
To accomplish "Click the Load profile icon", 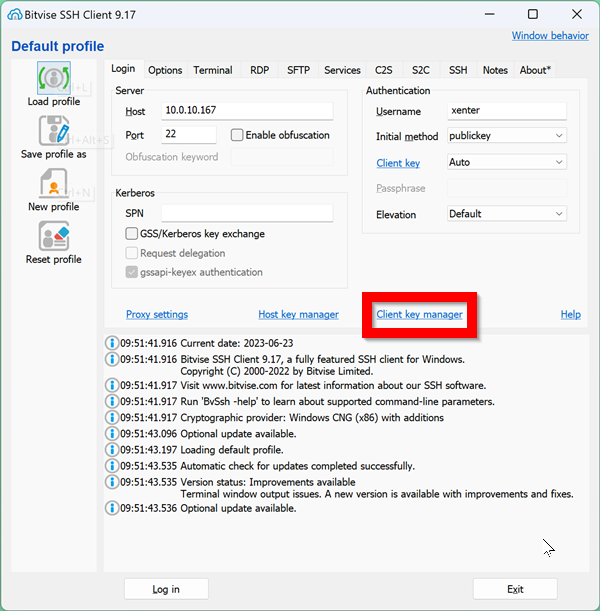I will pyautogui.click(x=53, y=79).
